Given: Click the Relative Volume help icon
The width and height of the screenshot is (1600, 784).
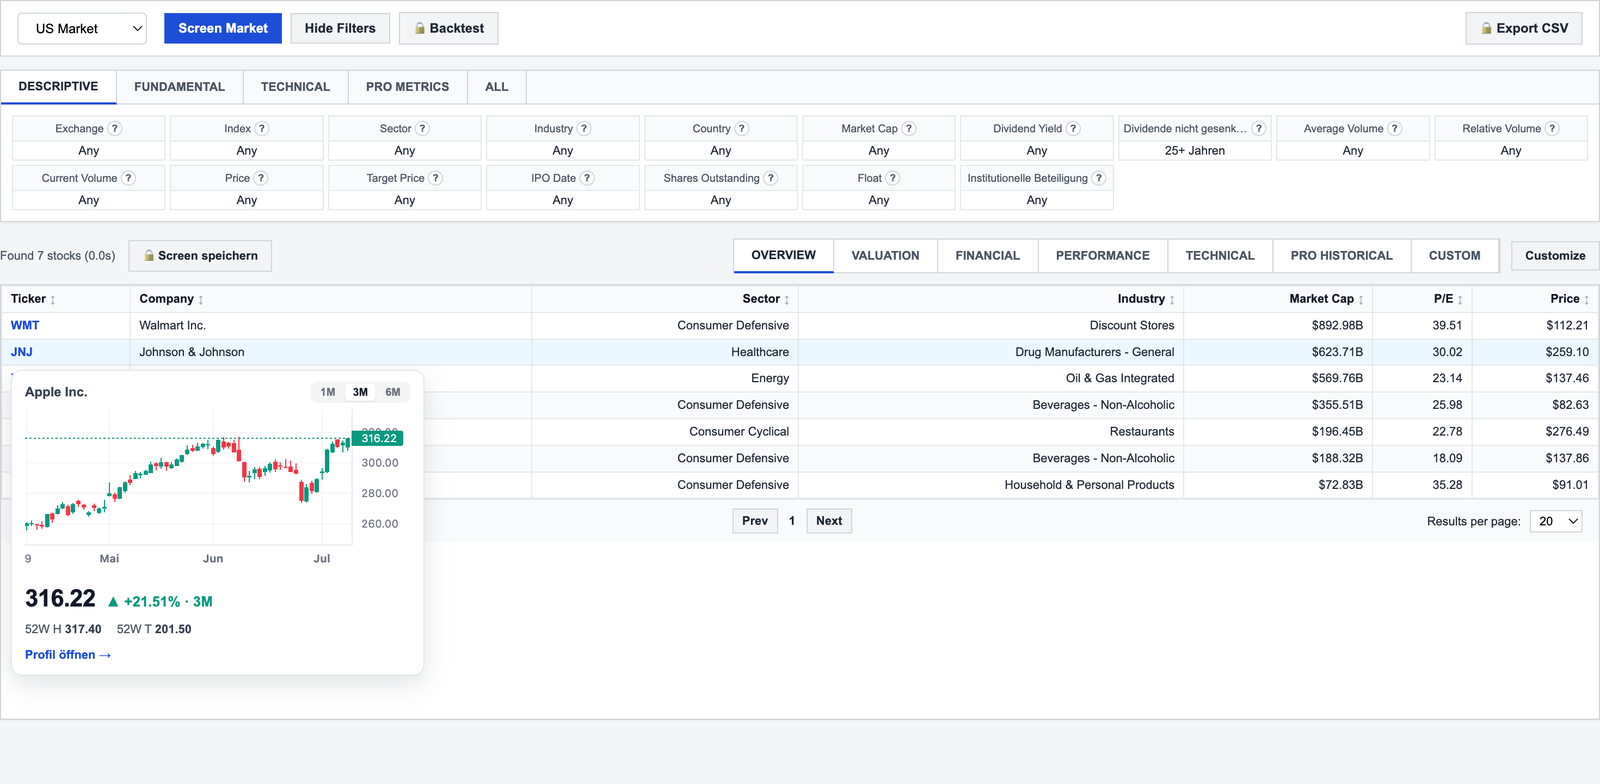Looking at the screenshot, I should [1552, 128].
